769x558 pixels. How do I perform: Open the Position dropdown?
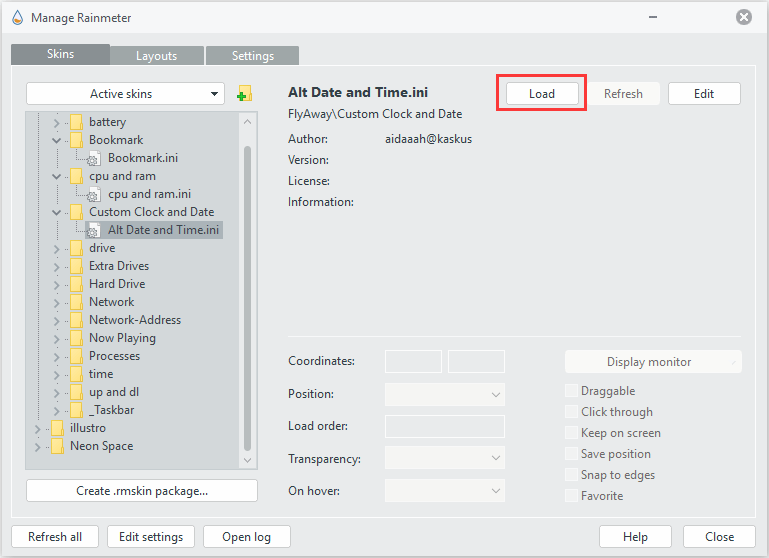(x=445, y=394)
